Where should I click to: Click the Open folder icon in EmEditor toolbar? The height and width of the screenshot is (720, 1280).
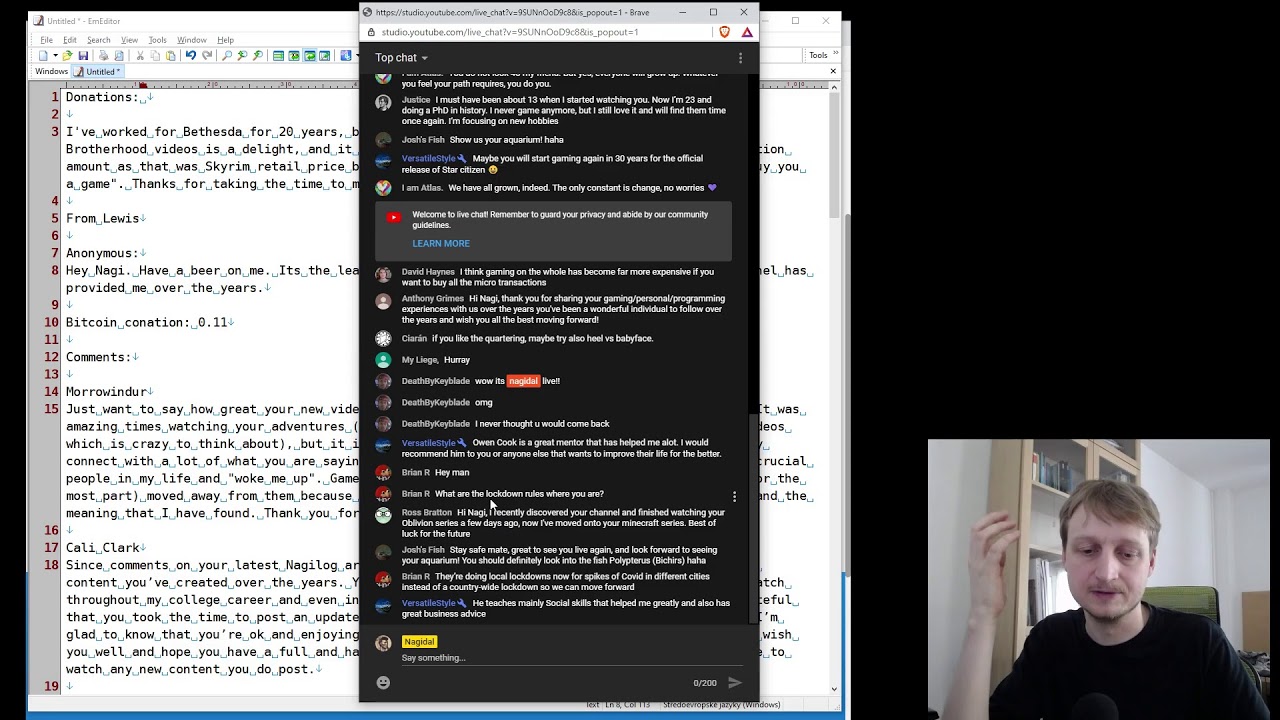click(67, 56)
